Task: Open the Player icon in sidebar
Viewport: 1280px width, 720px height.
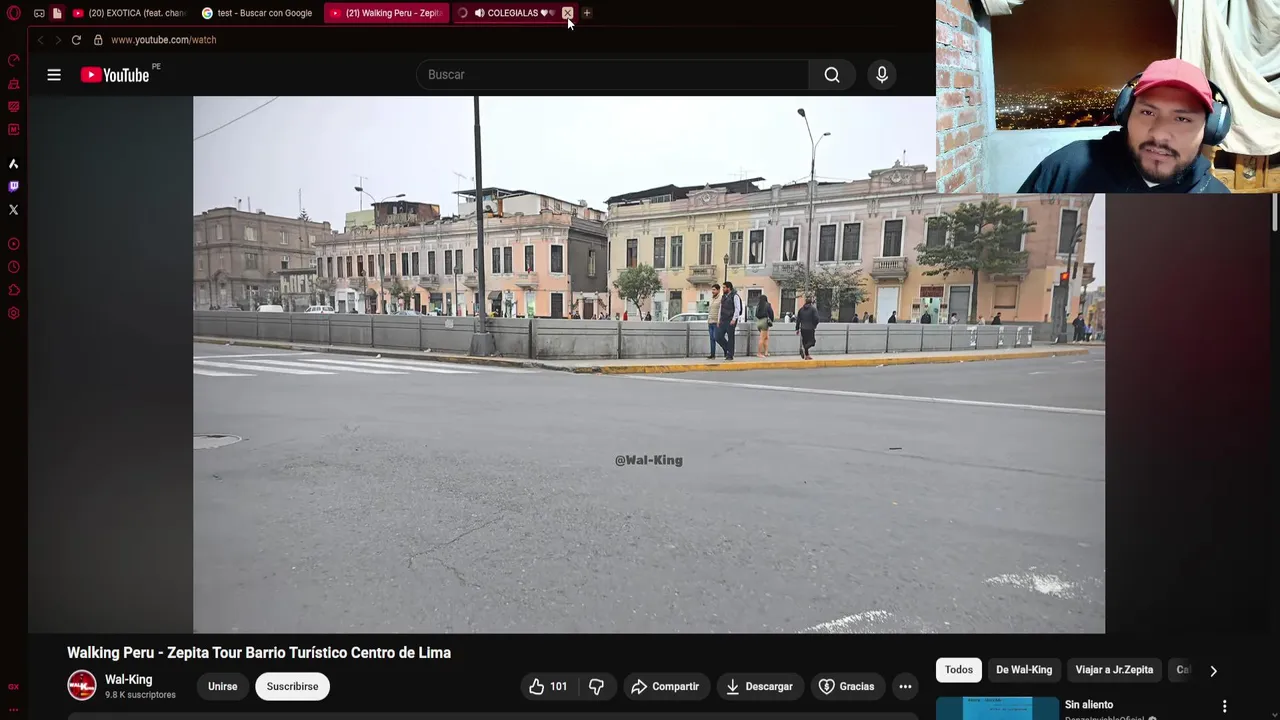Action: pyautogui.click(x=13, y=244)
